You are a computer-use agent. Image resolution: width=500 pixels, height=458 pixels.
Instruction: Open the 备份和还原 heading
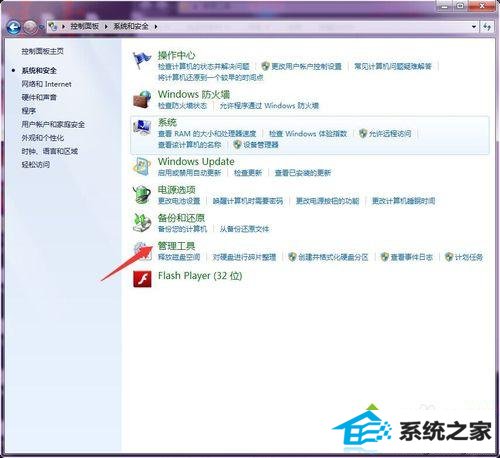point(181,218)
